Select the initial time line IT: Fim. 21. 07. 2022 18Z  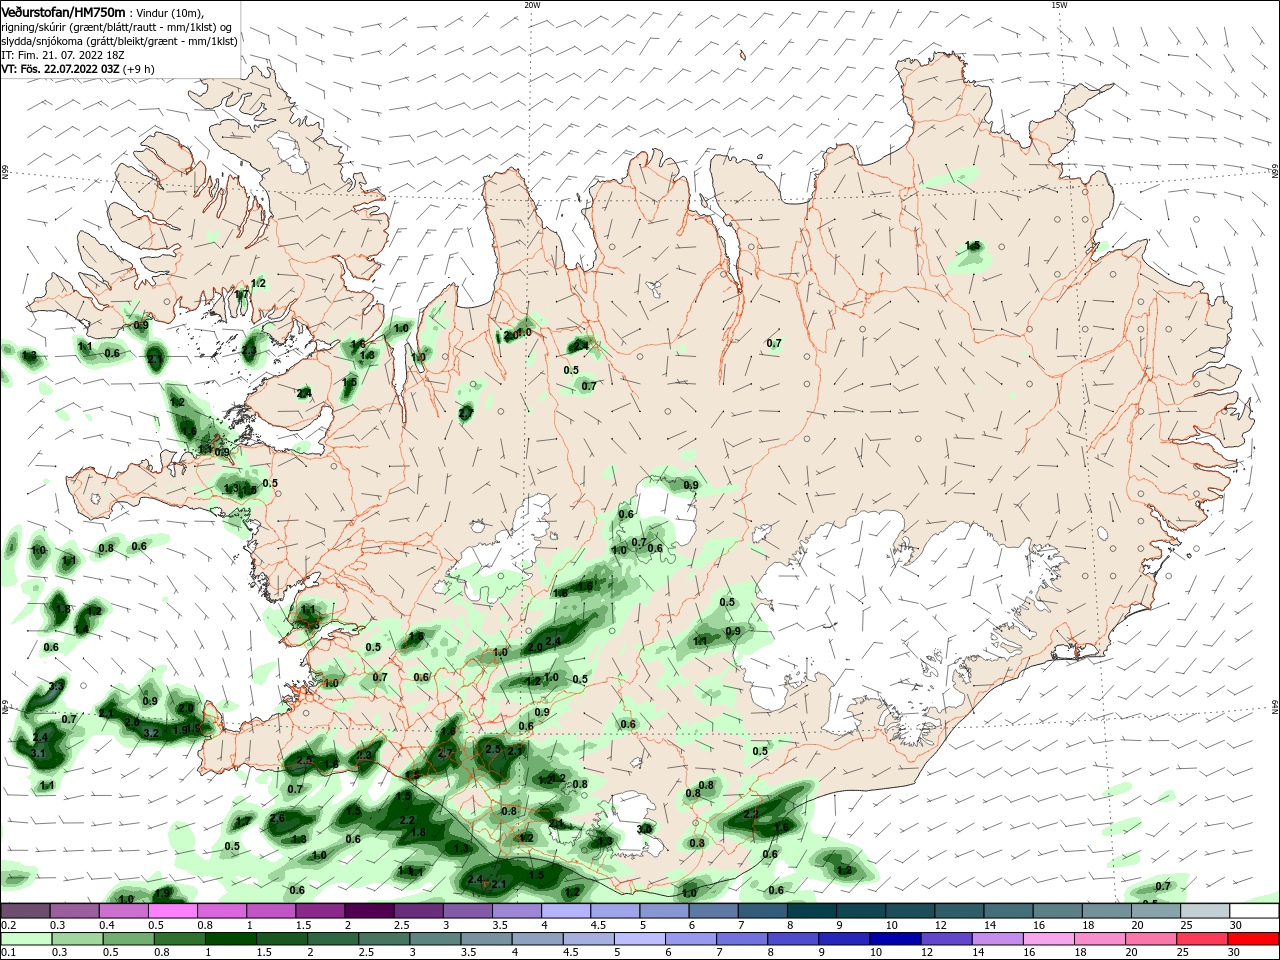click(64, 55)
